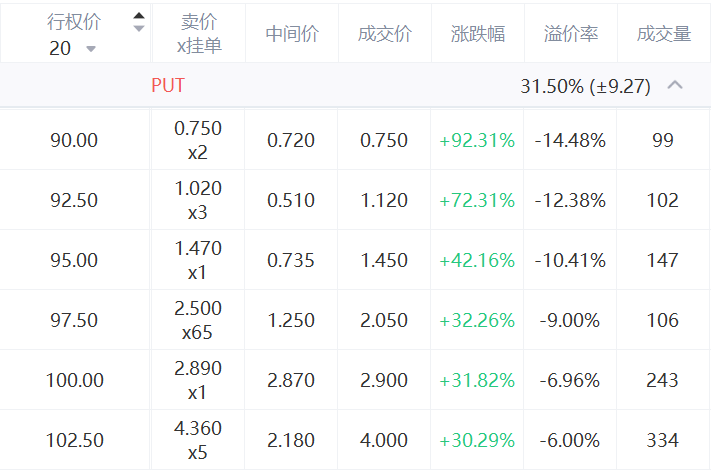Sort strike price descending with down arrow
The width and height of the screenshot is (711, 474).
(x=138, y=28)
